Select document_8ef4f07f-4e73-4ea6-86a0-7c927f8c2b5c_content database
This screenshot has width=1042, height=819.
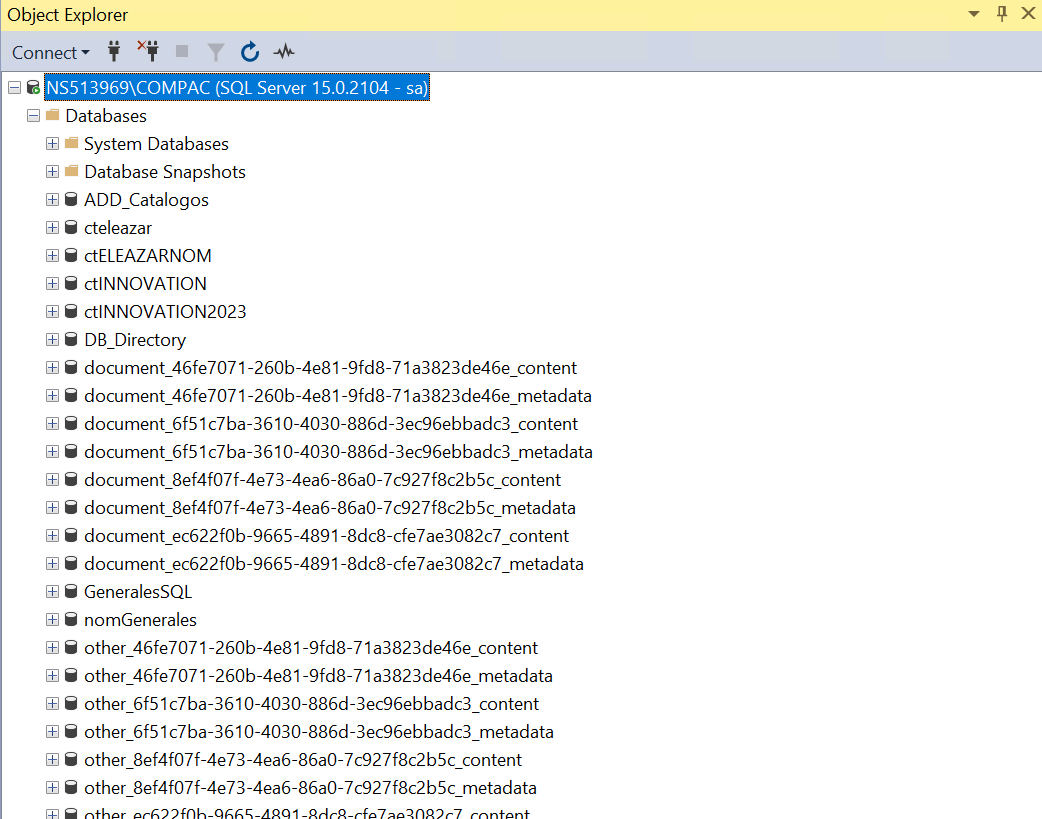322,480
